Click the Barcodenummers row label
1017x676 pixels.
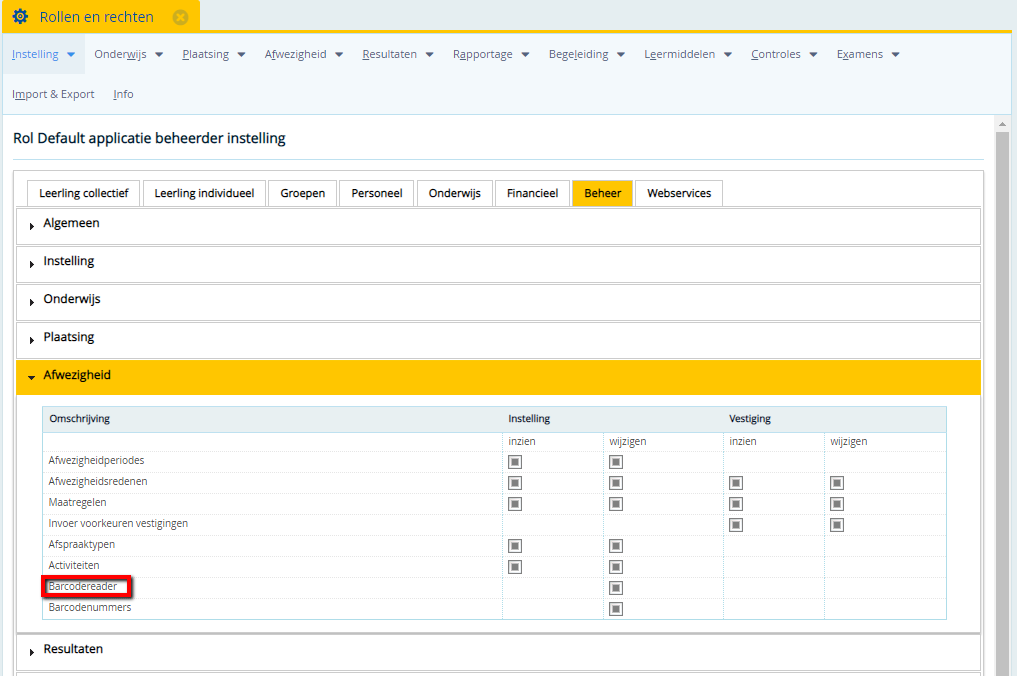(x=90, y=607)
